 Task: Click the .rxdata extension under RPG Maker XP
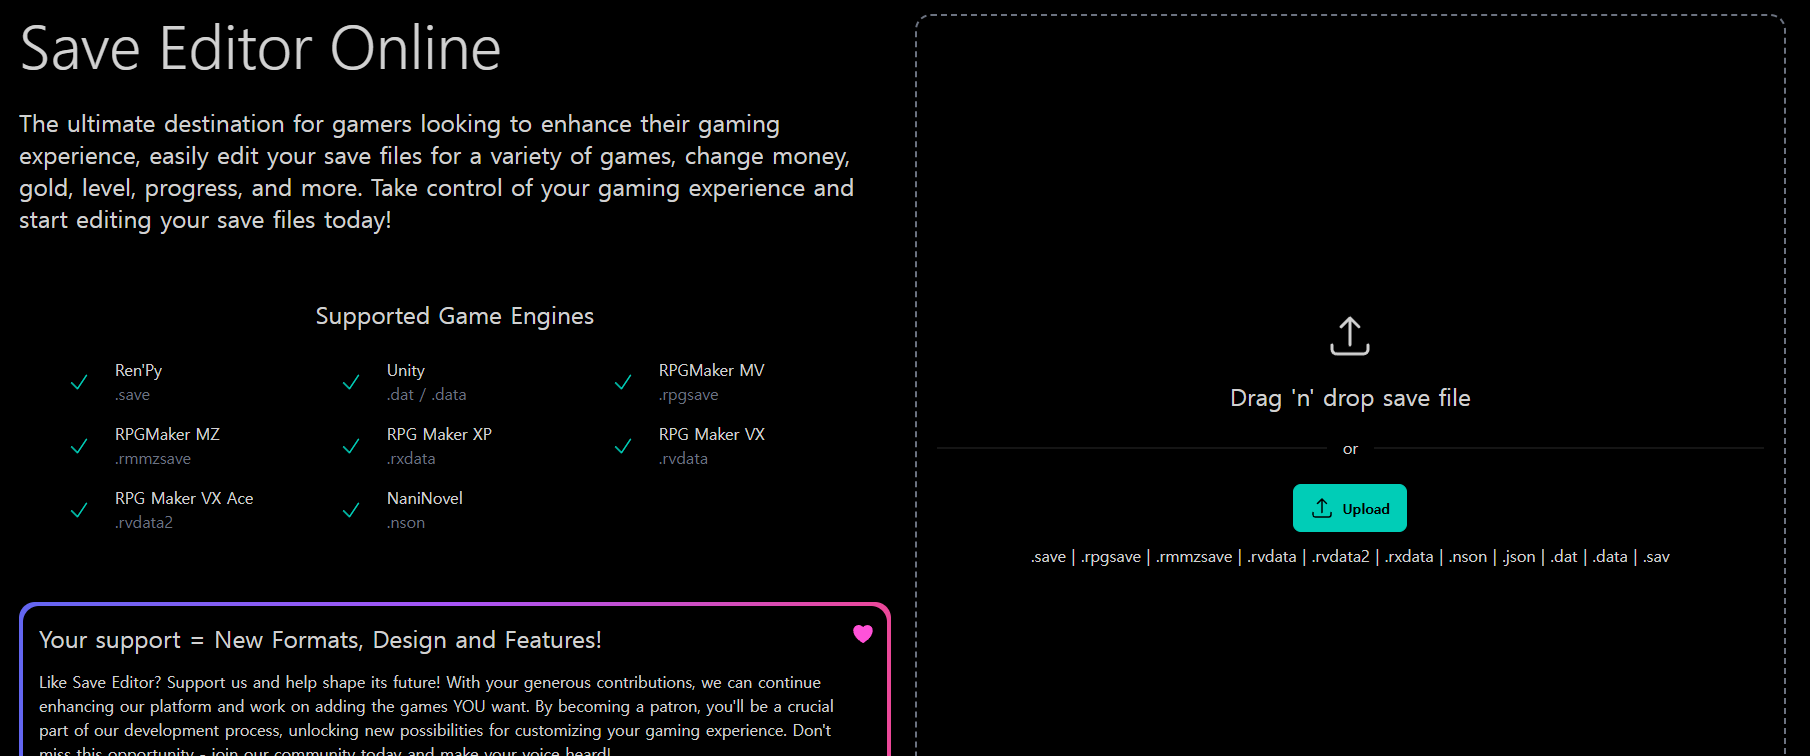(411, 459)
